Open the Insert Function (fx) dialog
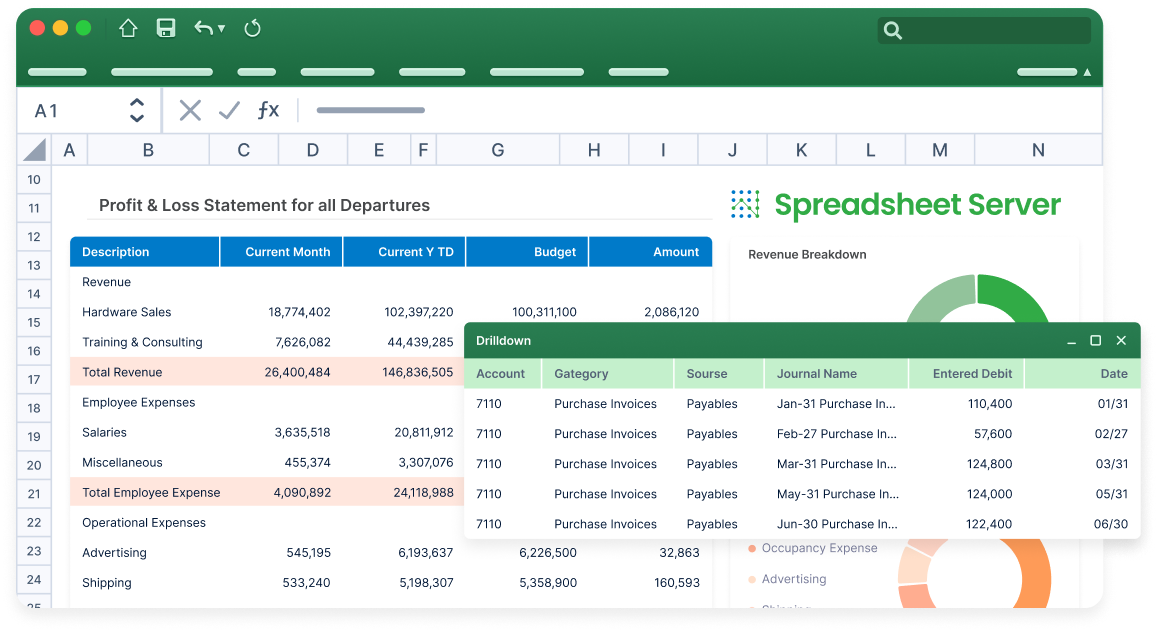The image size is (1157, 632). point(268,110)
